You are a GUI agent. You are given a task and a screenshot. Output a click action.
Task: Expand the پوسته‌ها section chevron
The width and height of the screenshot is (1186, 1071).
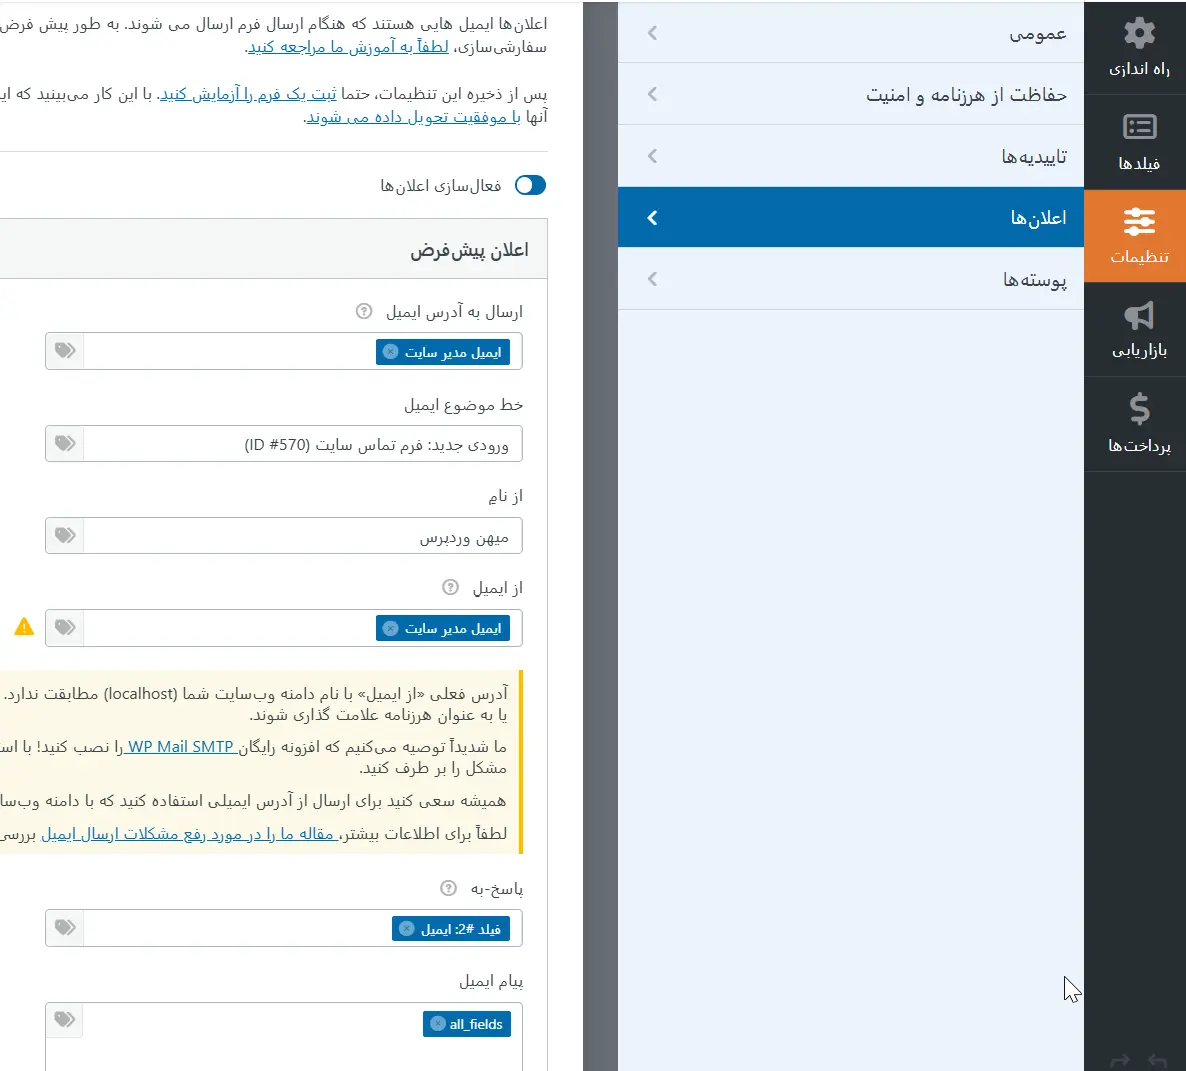[653, 279]
